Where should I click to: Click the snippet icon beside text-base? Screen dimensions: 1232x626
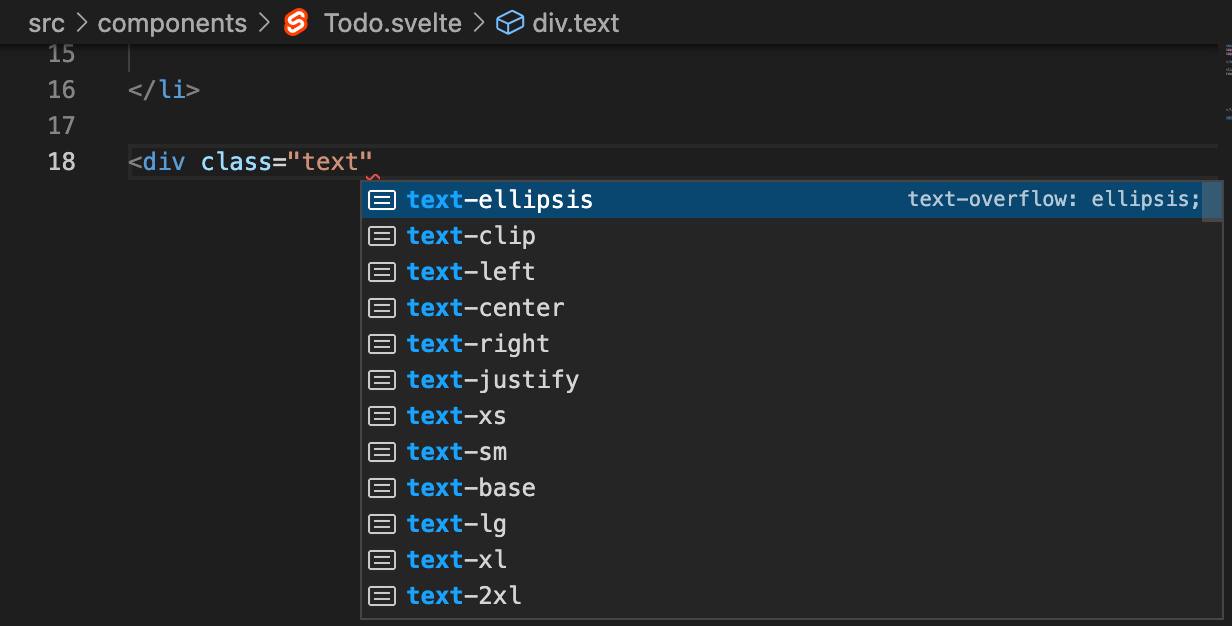[x=382, y=488]
